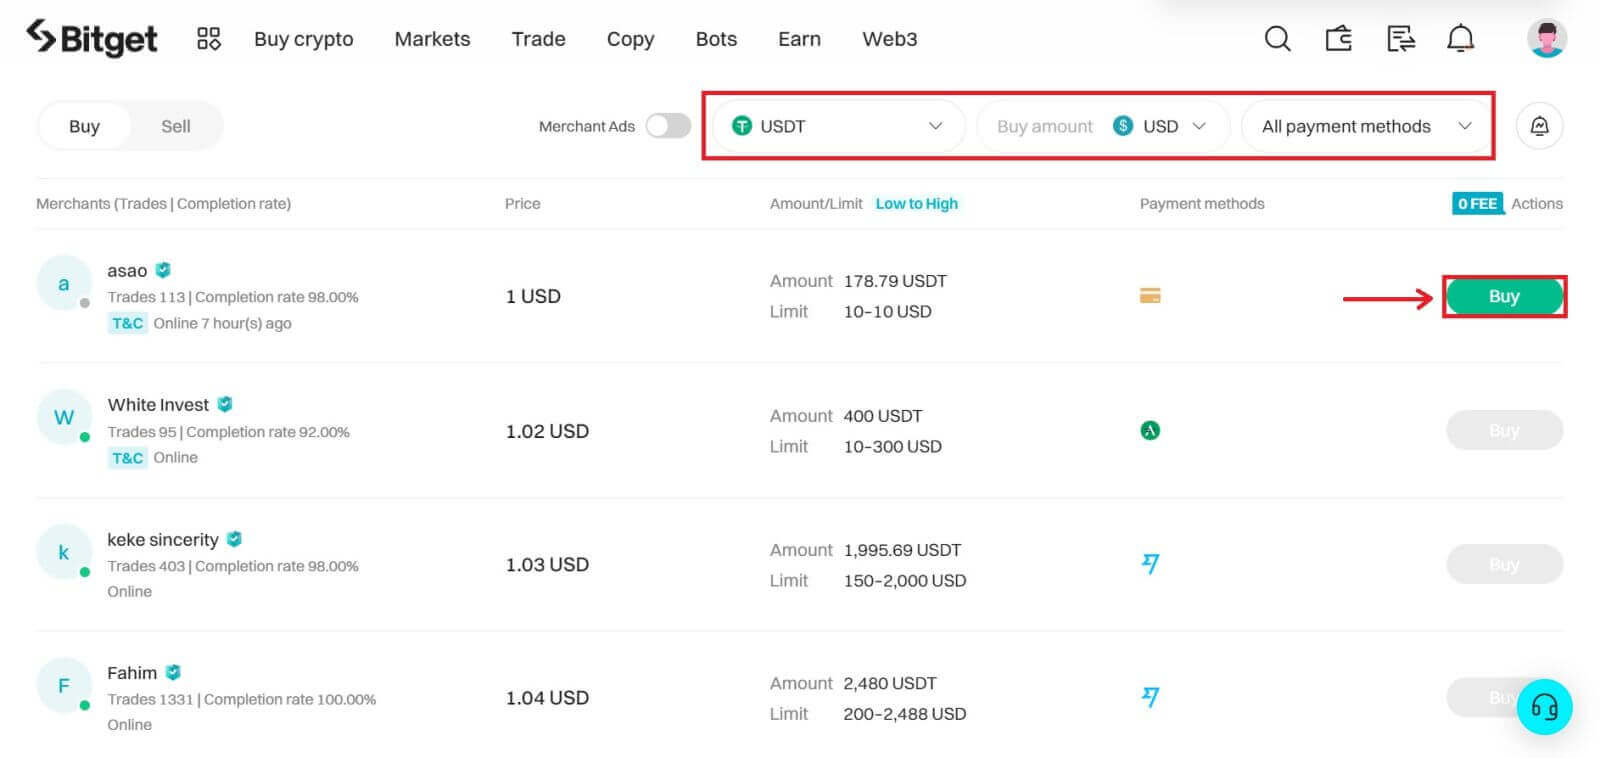This screenshot has height=758, width=1600.
Task: Click Buy for merchant asao
Action: [x=1503, y=296]
